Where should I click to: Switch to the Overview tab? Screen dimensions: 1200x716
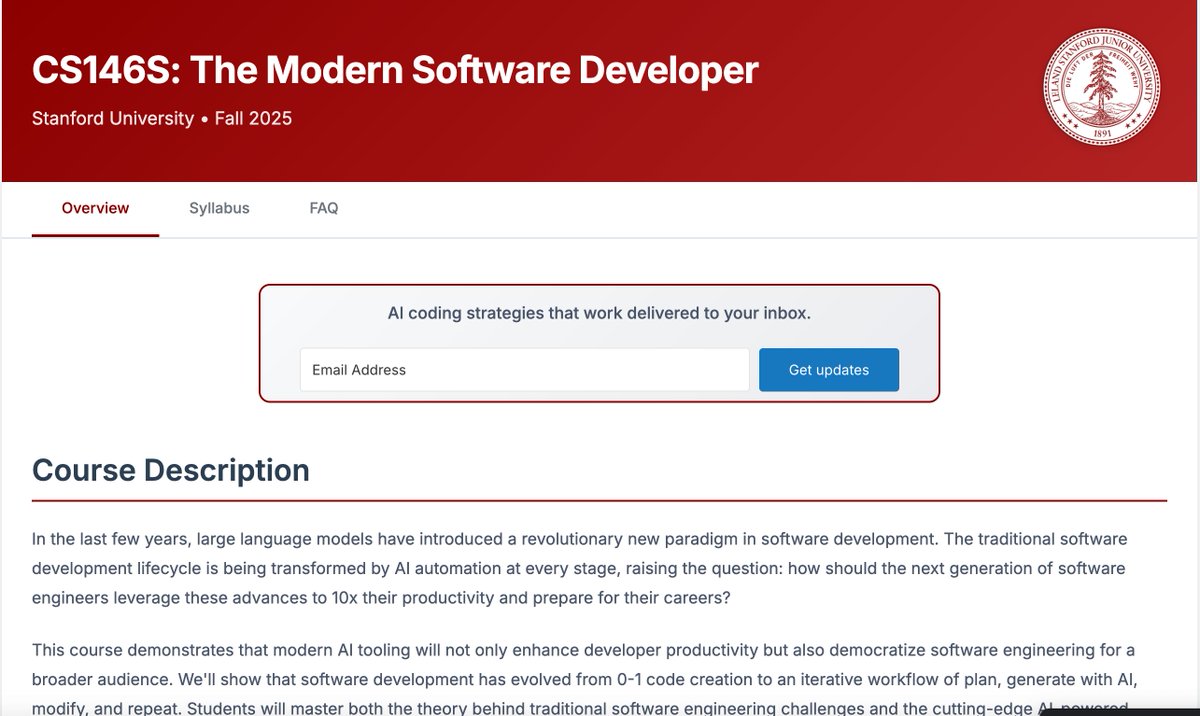(95, 209)
